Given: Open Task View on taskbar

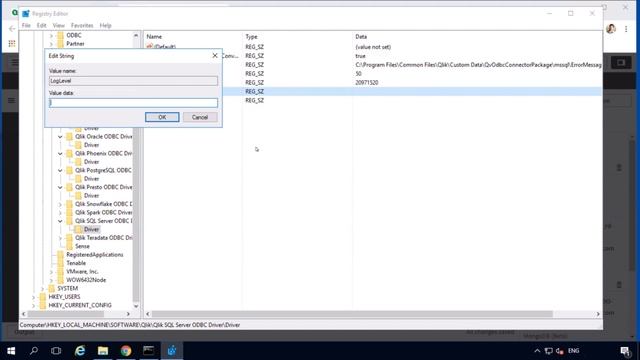Looking at the screenshot, I should [56, 351].
